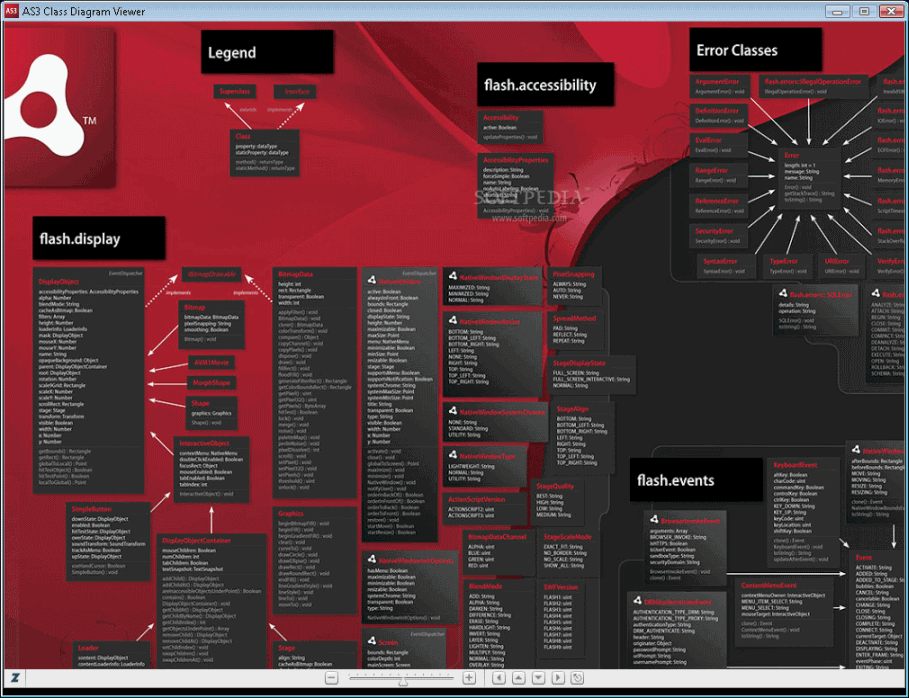This screenshot has width=909, height=698.
Task: Click the StageDisplayState class title
Action: 579,363
